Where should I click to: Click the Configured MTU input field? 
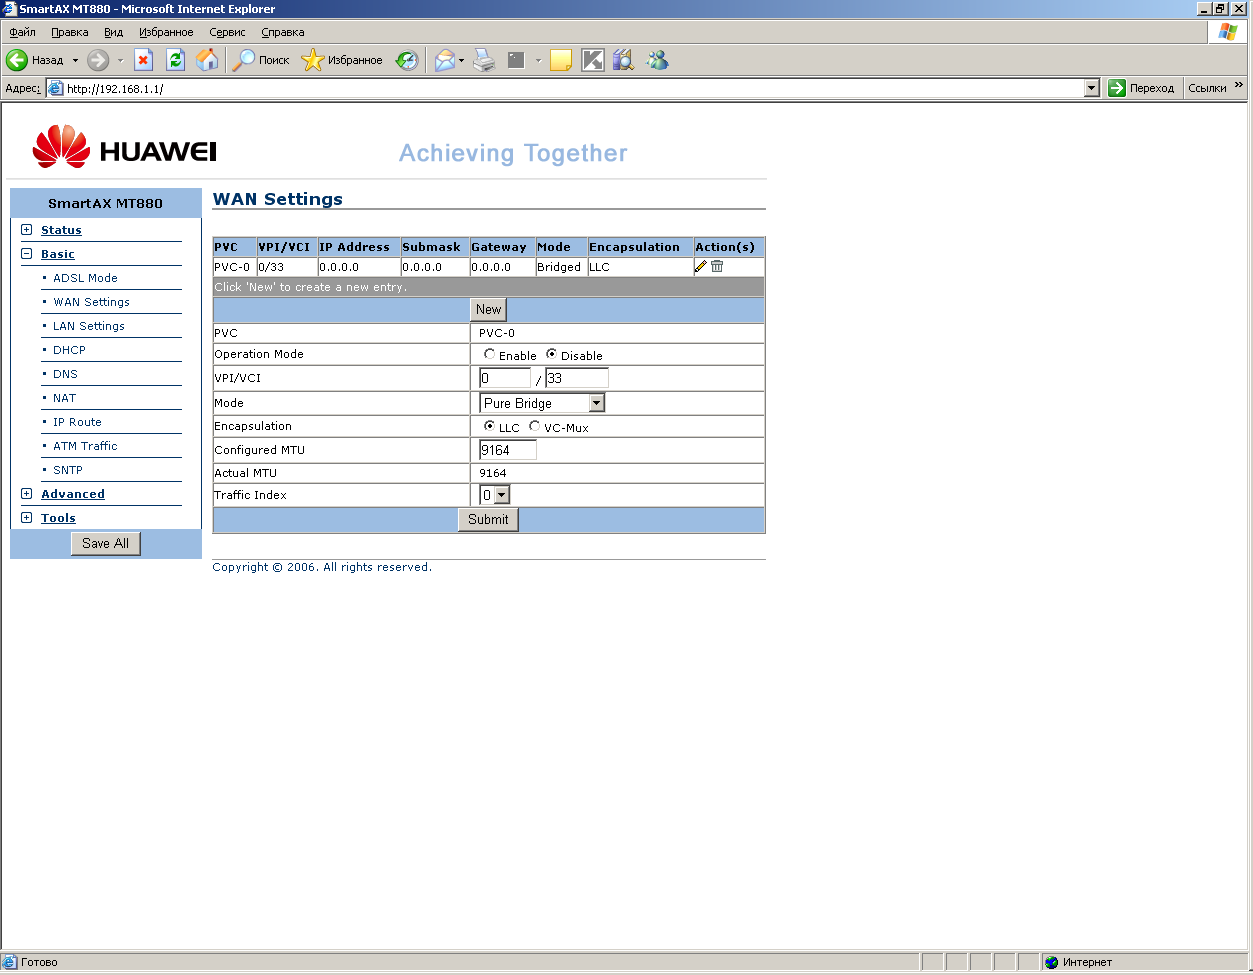(508, 450)
